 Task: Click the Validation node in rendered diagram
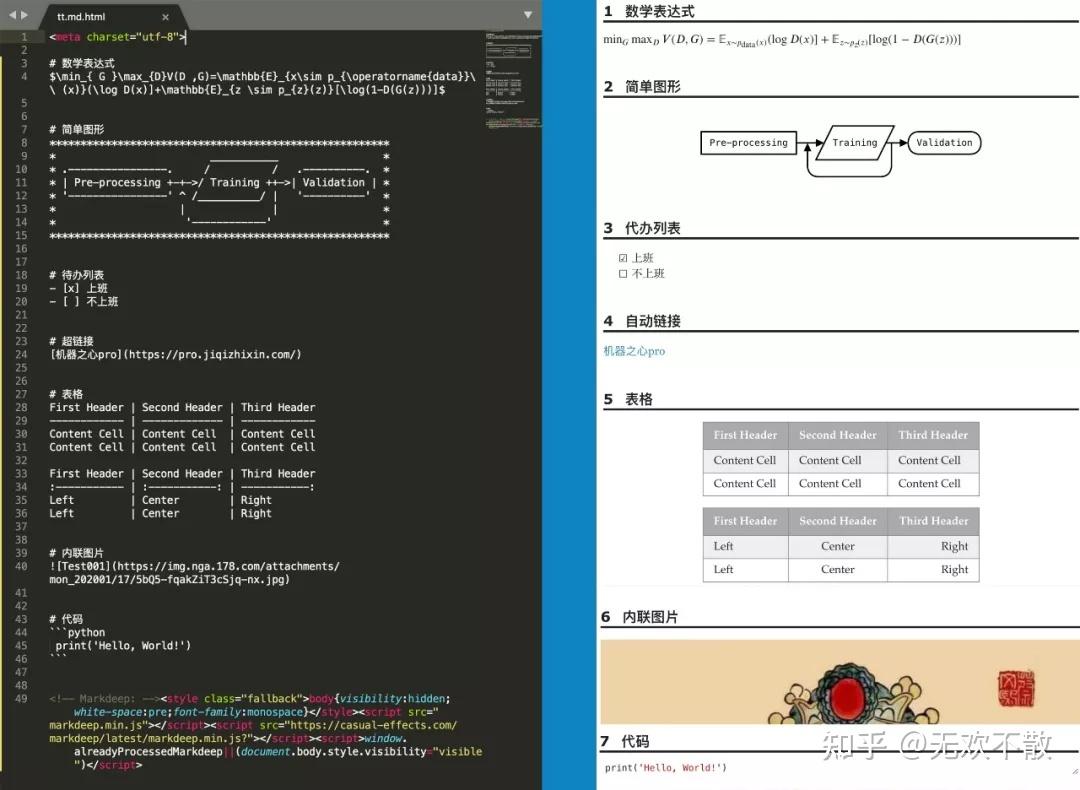pyautogui.click(x=944, y=143)
